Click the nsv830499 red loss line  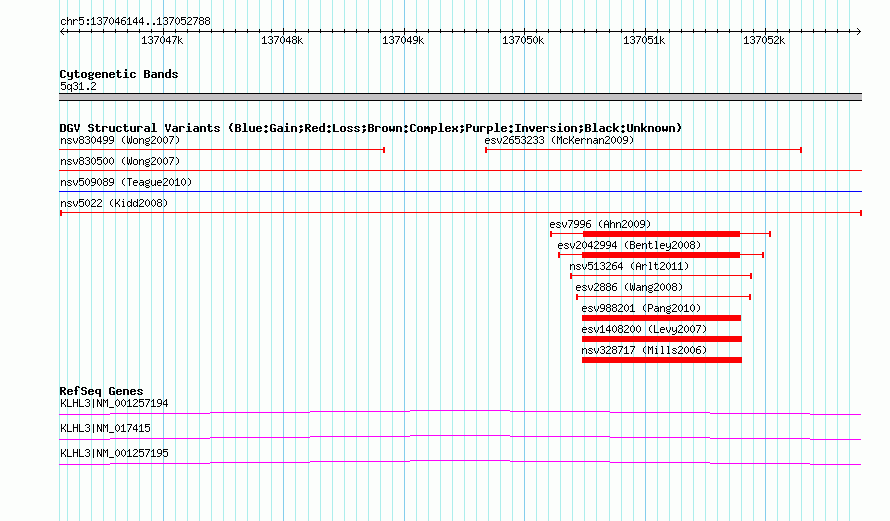[222, 150]
